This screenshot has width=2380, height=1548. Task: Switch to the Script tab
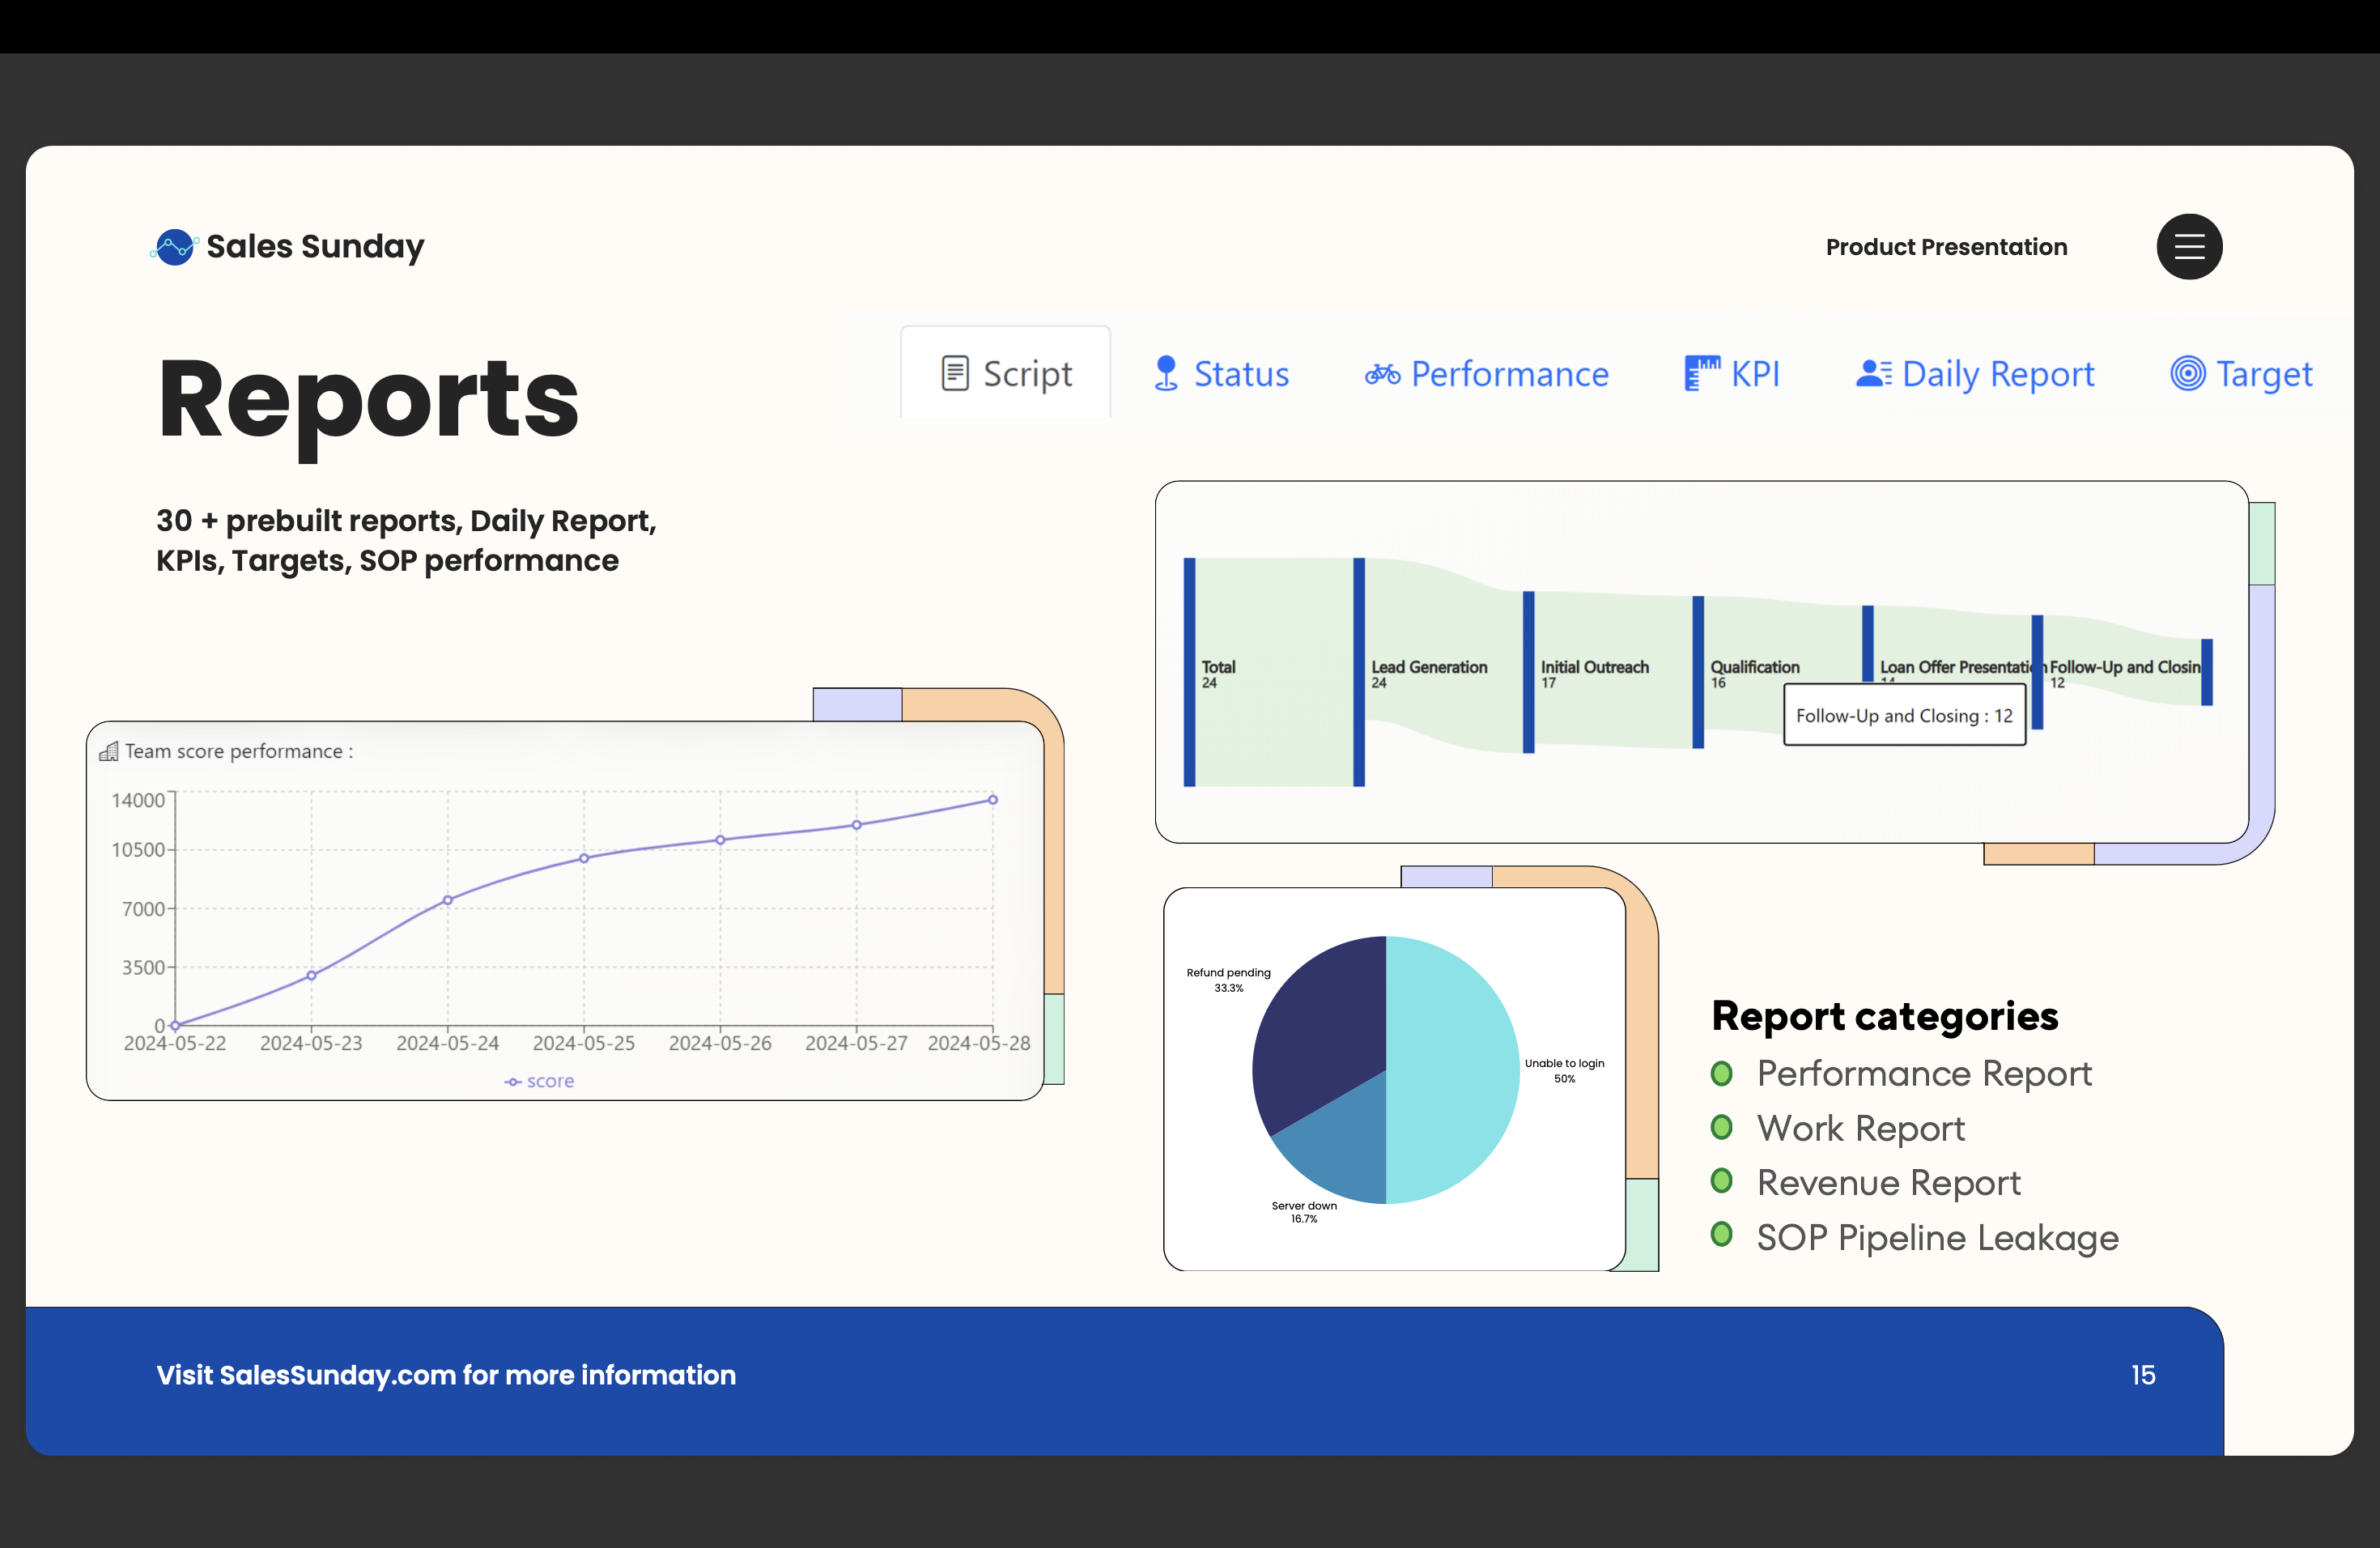pyautogui.click(x=1005, y=372)
